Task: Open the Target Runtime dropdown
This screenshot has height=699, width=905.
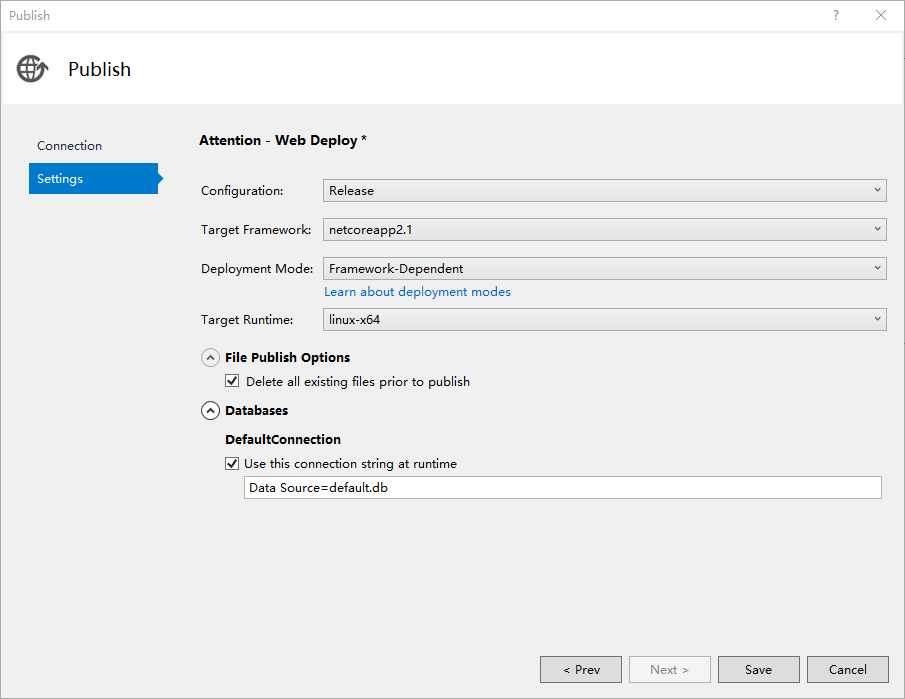Action: click(604, 319)
